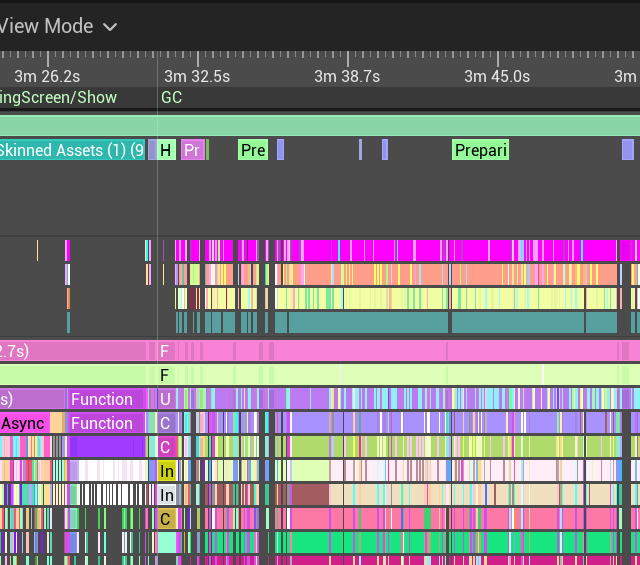
Task: Click the white In event block
Action: click(167, 495)
